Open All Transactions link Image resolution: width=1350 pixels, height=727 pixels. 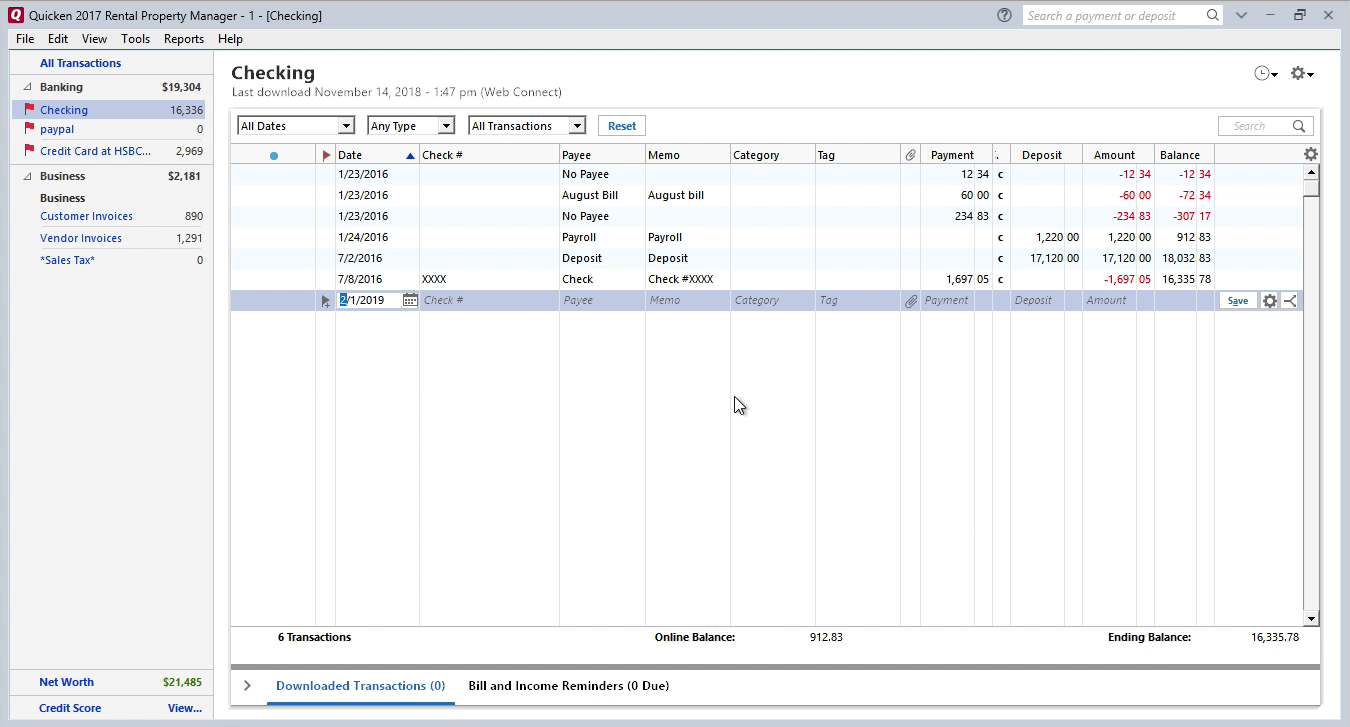point(80,63)
